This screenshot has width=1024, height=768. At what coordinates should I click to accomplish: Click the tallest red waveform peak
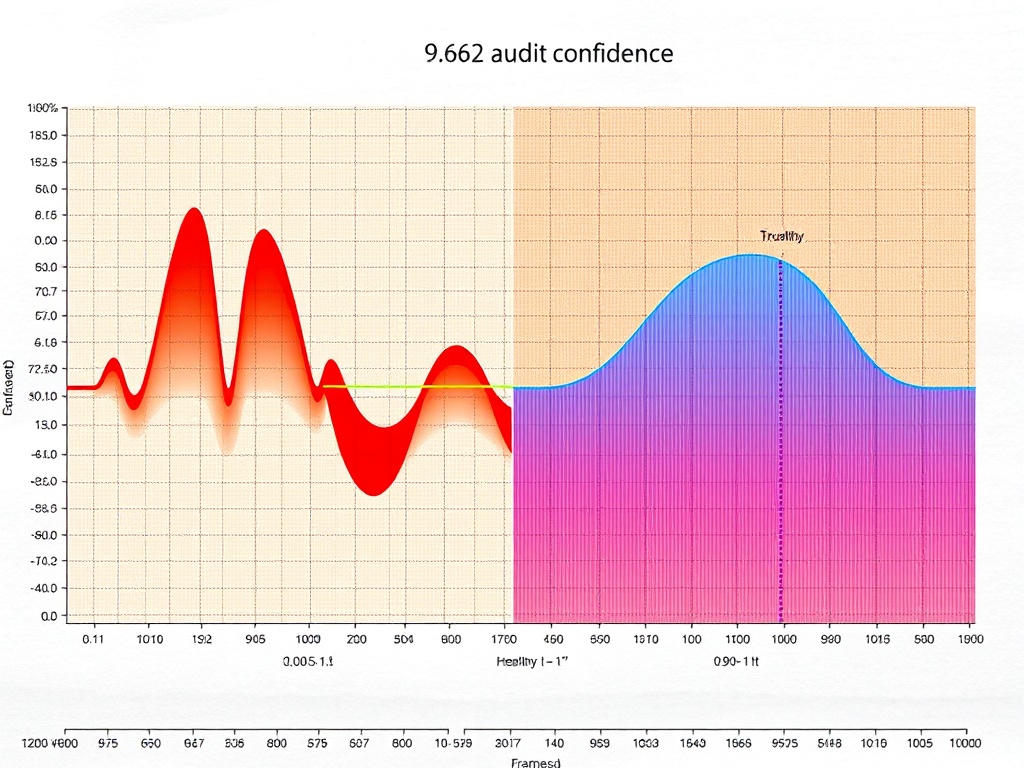pyautogui.click(x=194, y=212)
